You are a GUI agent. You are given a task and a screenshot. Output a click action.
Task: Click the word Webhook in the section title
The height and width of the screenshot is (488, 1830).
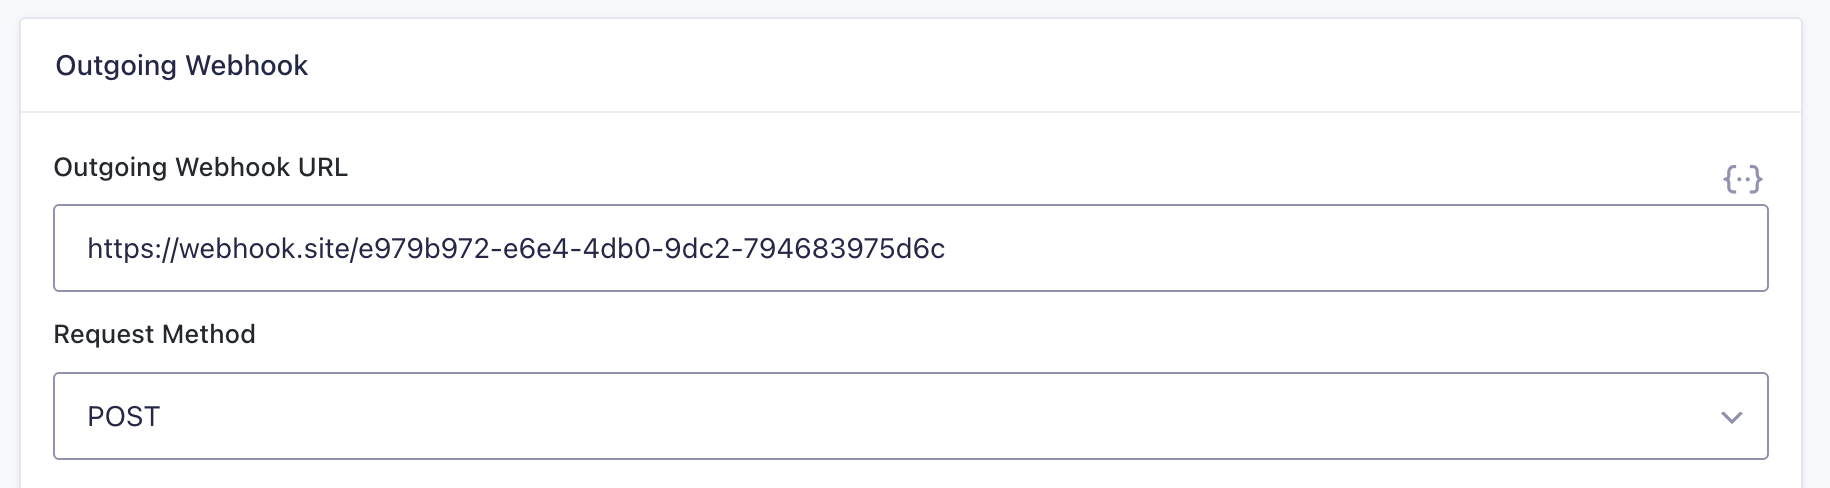[x=247, y=66]
